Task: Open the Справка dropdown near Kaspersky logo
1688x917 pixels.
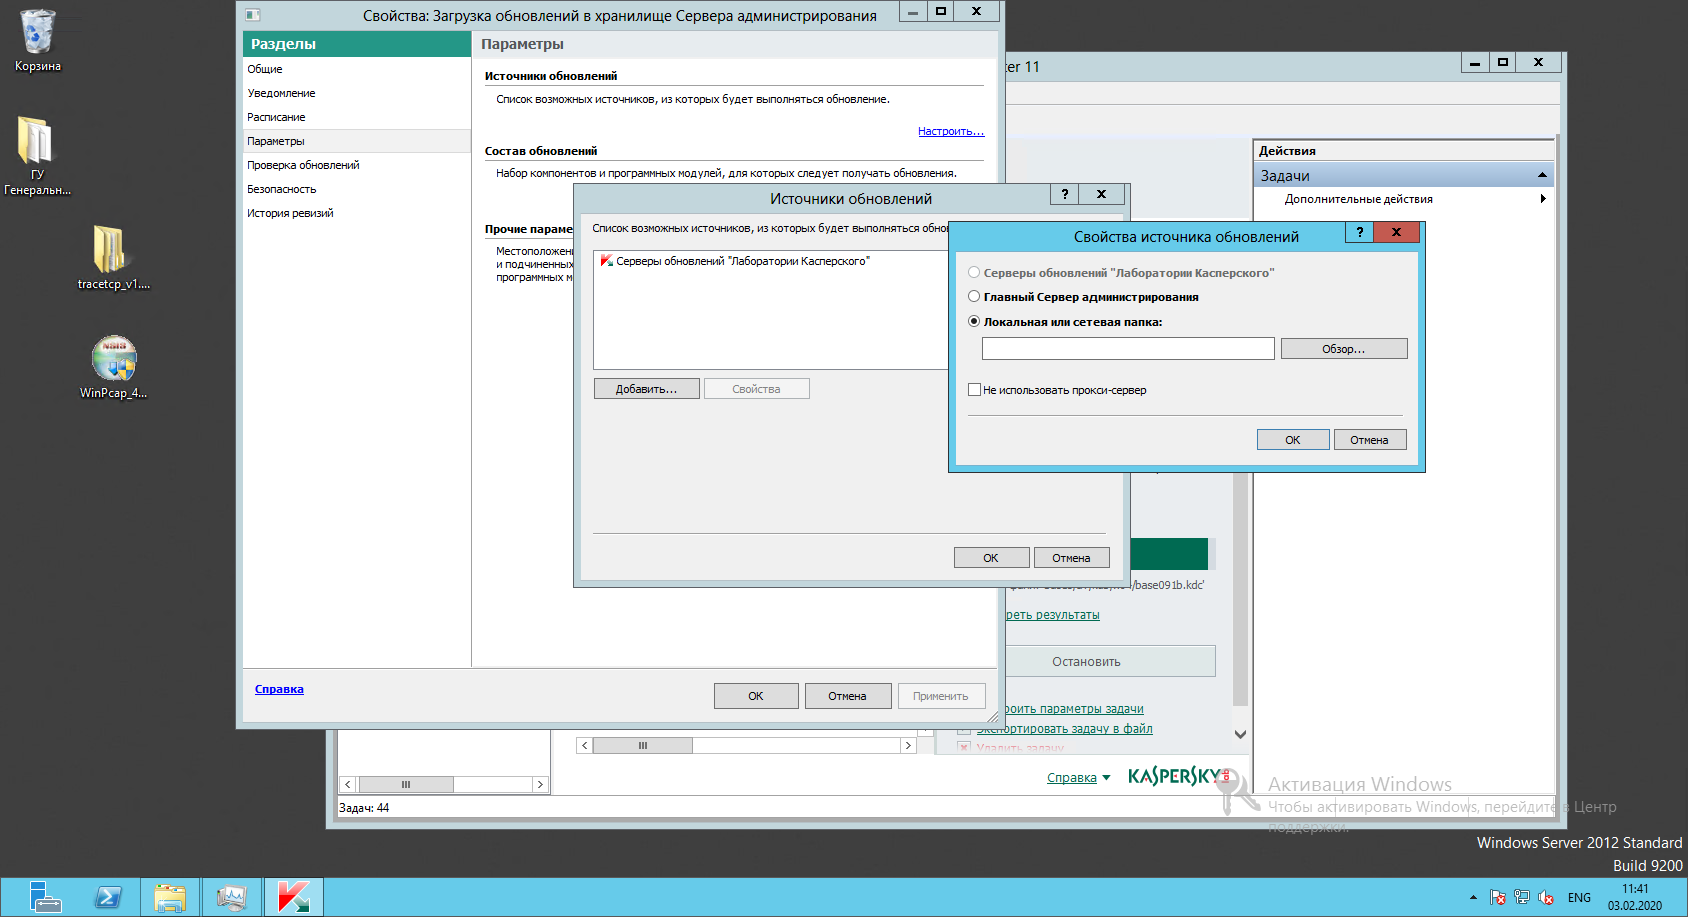Action: coord(1078,778)
